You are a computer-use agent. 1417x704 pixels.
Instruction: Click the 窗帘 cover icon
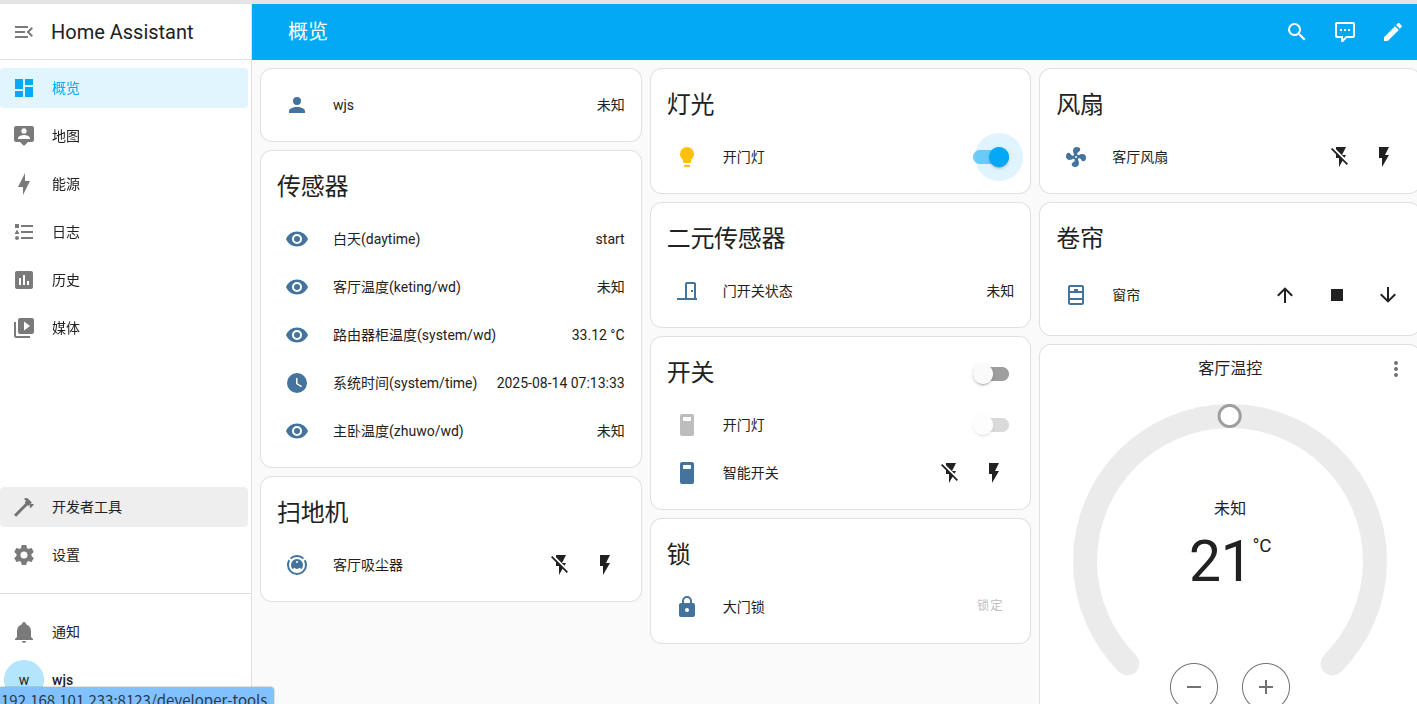click(1076, 295)
